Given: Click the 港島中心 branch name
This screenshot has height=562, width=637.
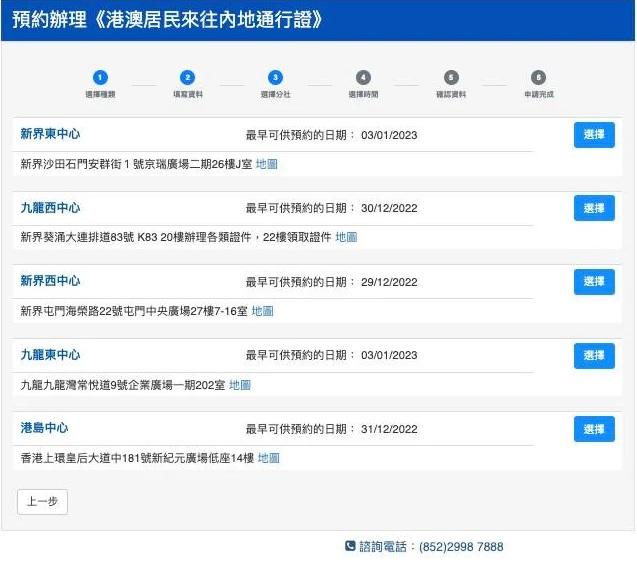Looking at the screenshot, I should click(x=44, y=428).
